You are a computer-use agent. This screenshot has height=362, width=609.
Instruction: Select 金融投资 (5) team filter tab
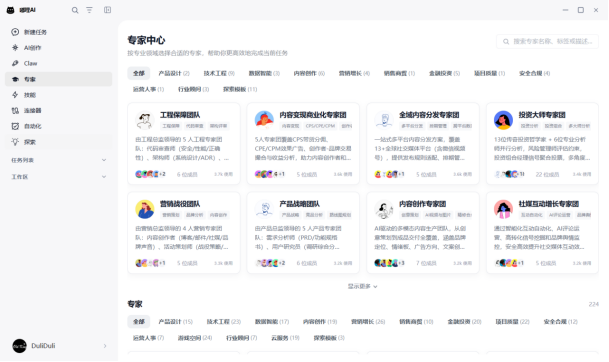(444, 73)
